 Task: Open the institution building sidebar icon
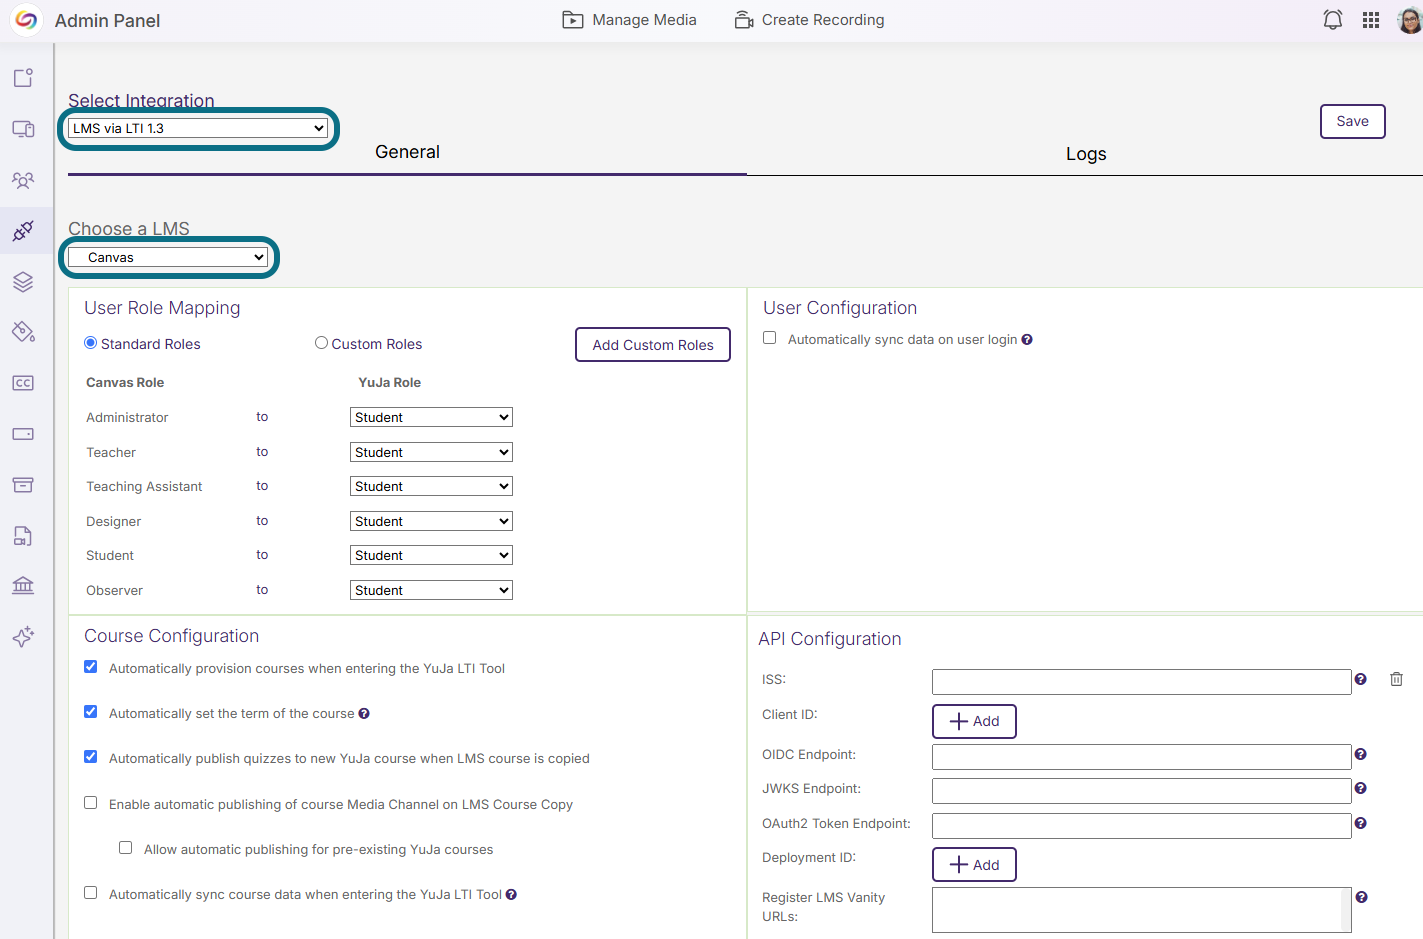point(23,585)
